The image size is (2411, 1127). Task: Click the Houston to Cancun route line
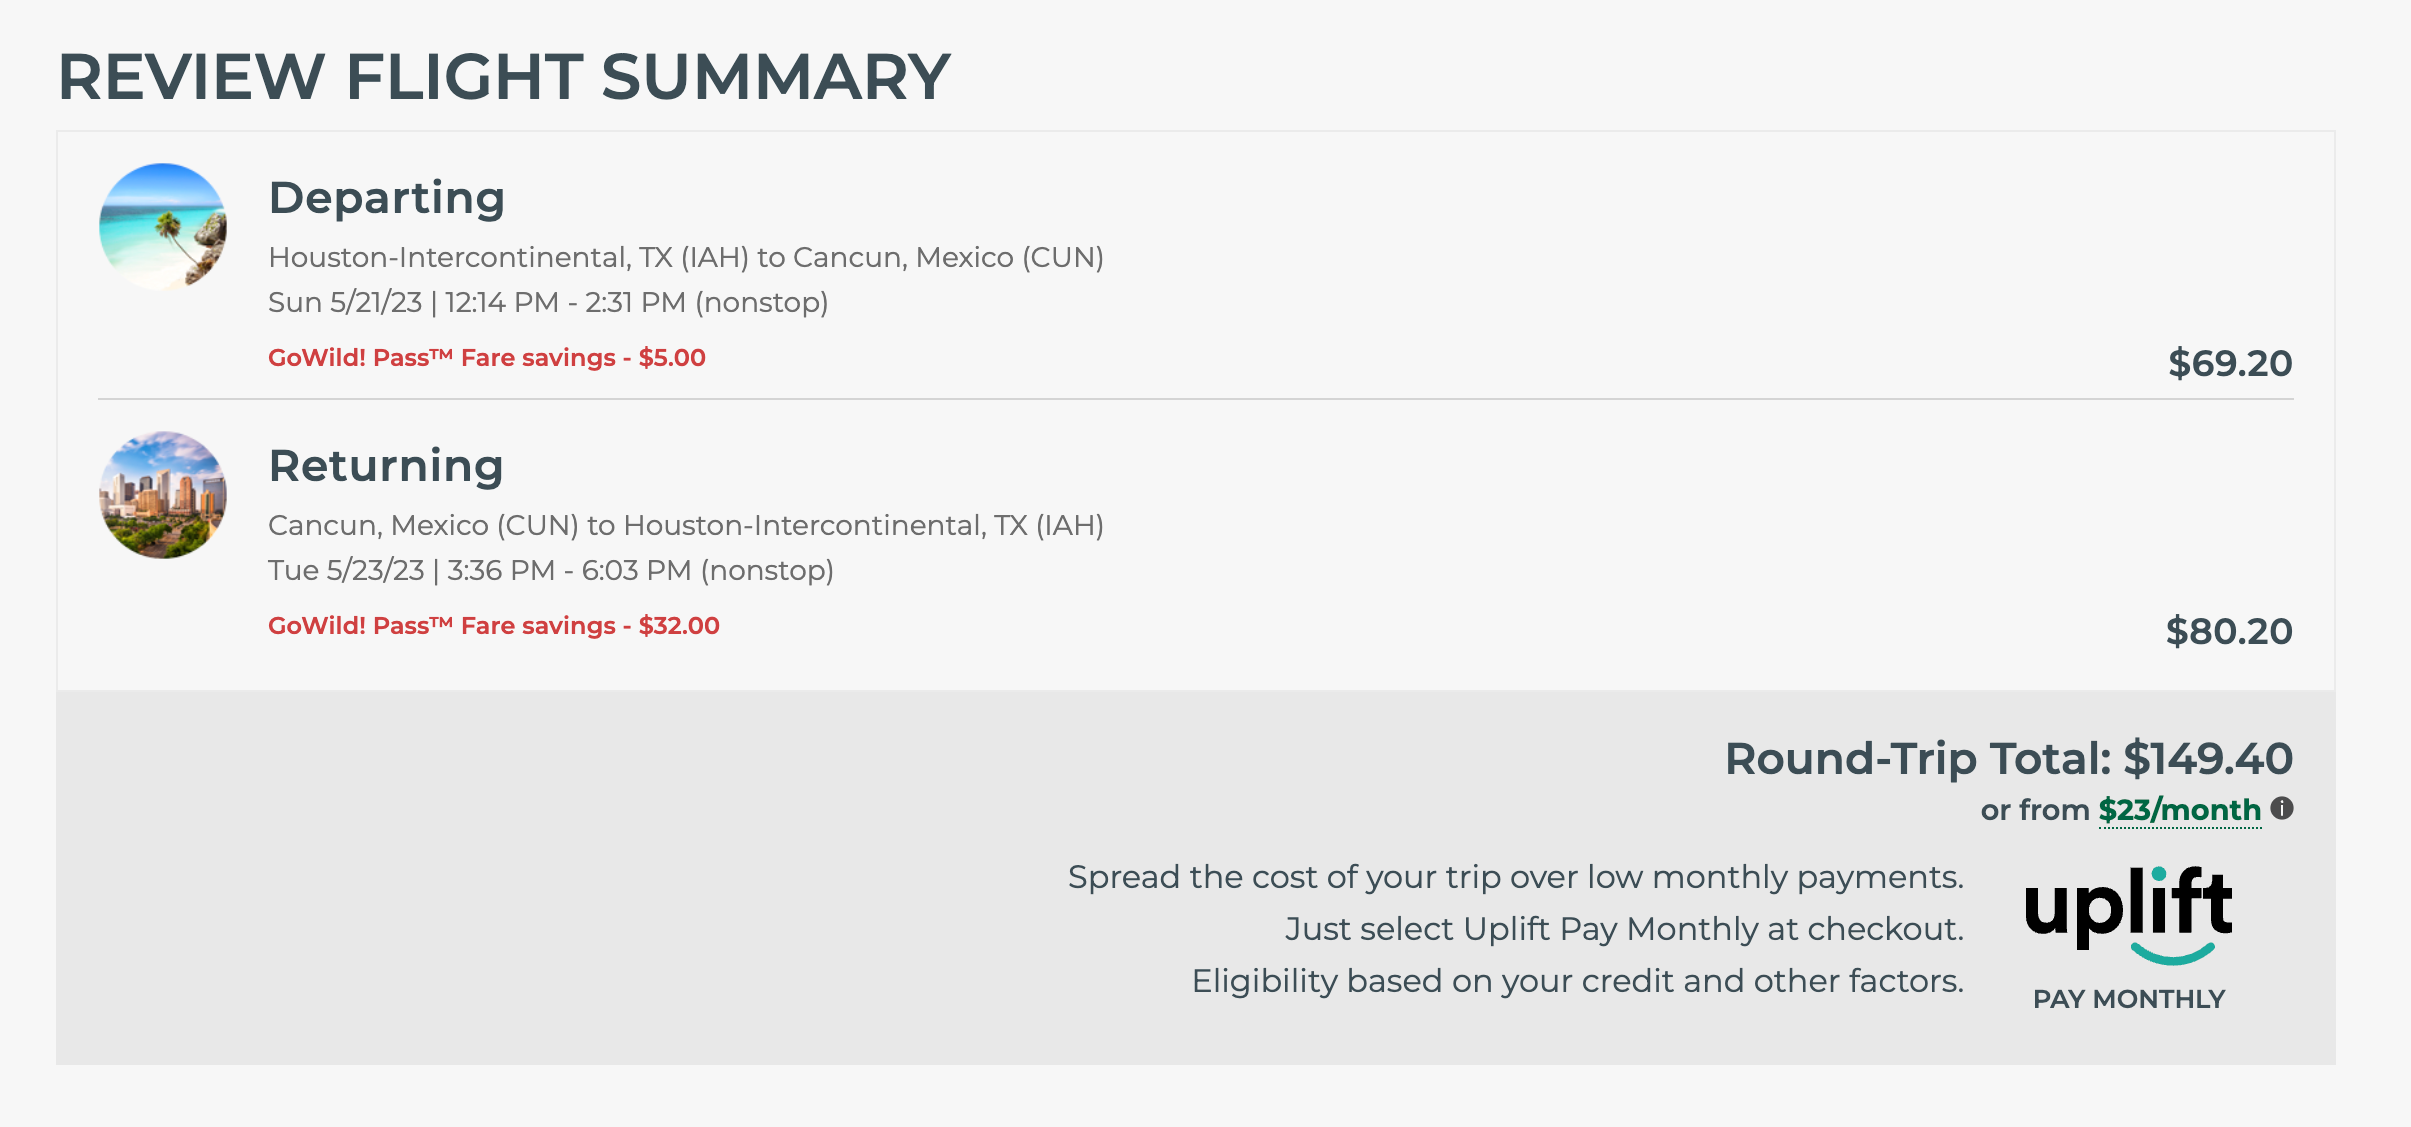click(x=686, y=258)
